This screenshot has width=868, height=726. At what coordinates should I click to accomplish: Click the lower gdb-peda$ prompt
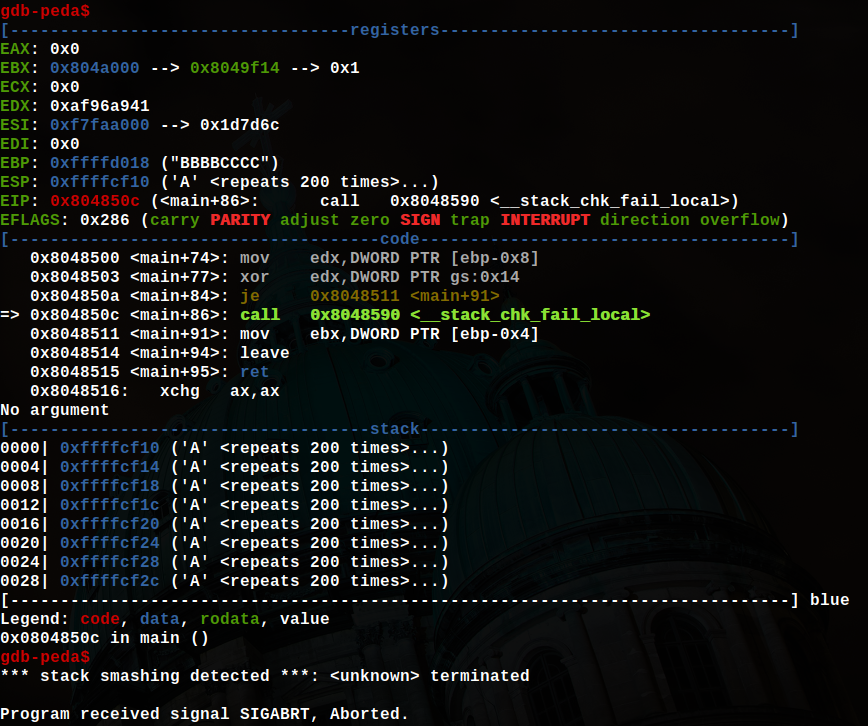pyautogui.click(x=45, y=657)
